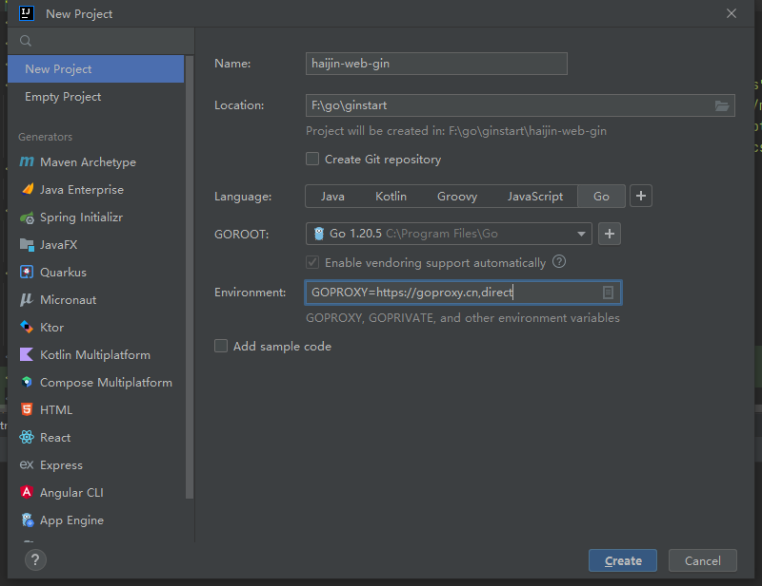This screenshot has width=762, height=586.
Task: Click the generator list scrollbar
Action: (190, 277)
